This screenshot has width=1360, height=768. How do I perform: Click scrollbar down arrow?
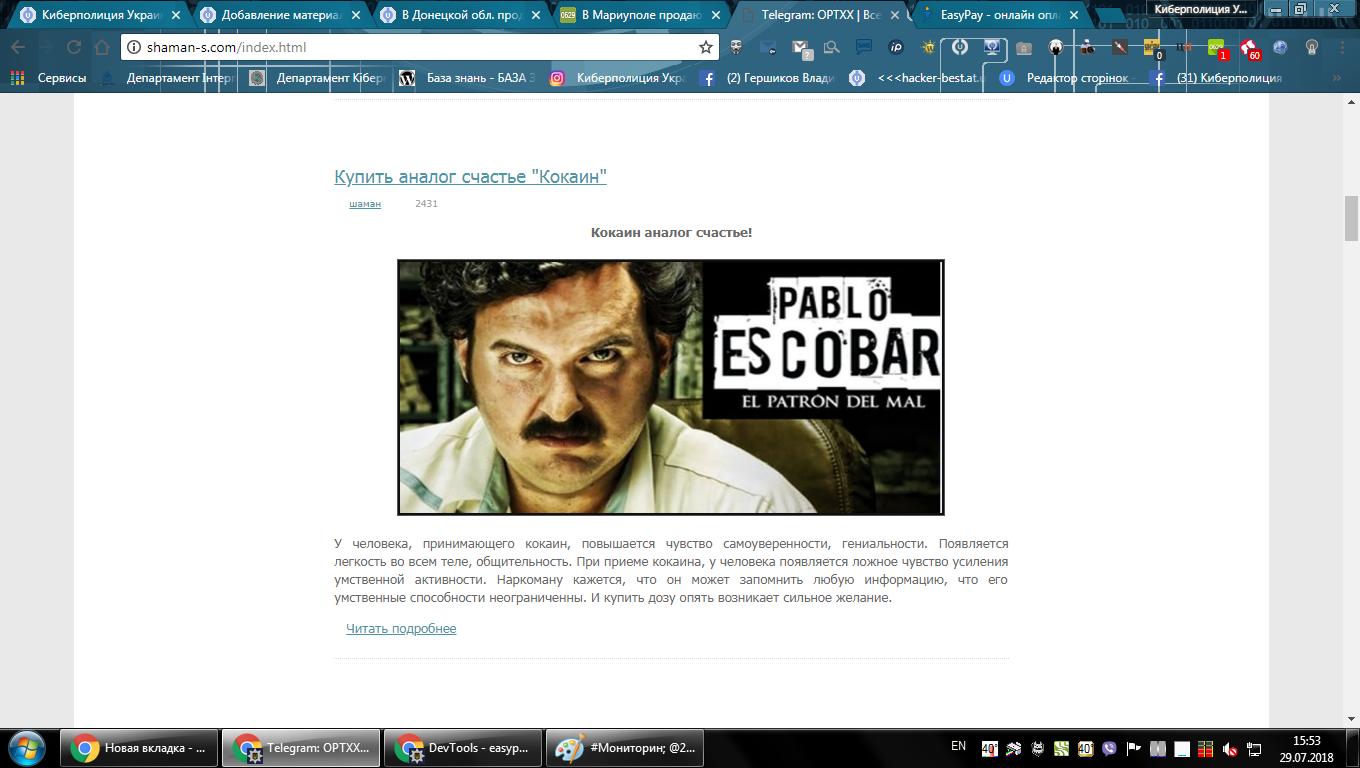(1351, 719)
